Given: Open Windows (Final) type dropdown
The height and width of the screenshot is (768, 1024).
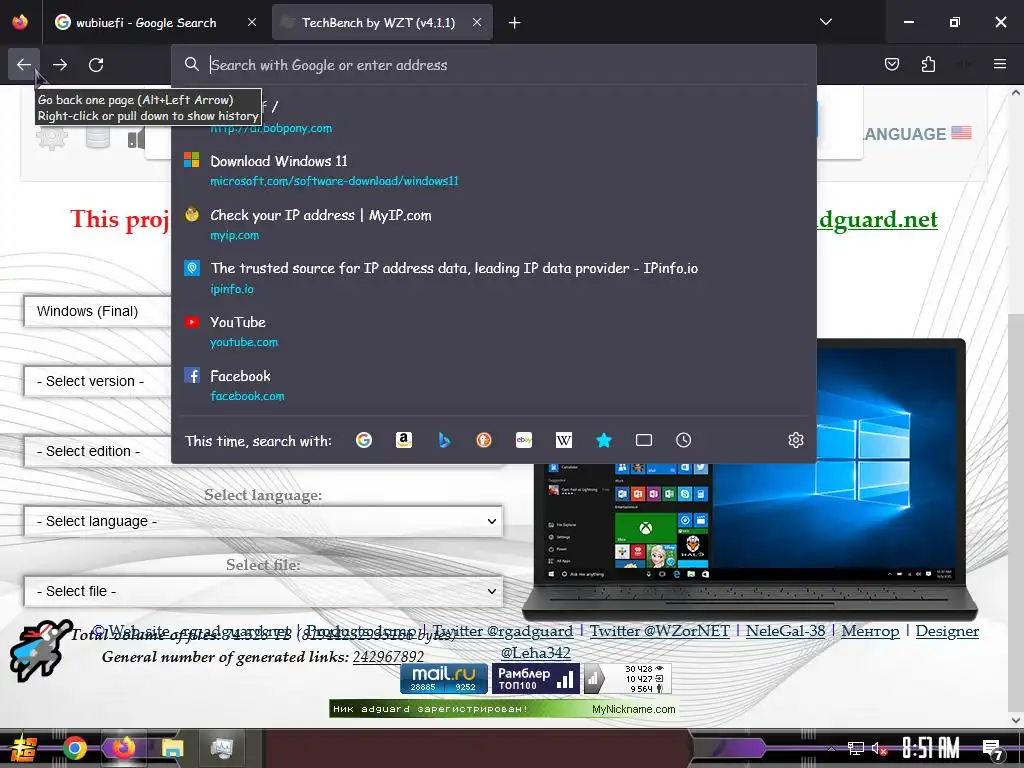Looking at the screenshot, I should tap(98, 311).
